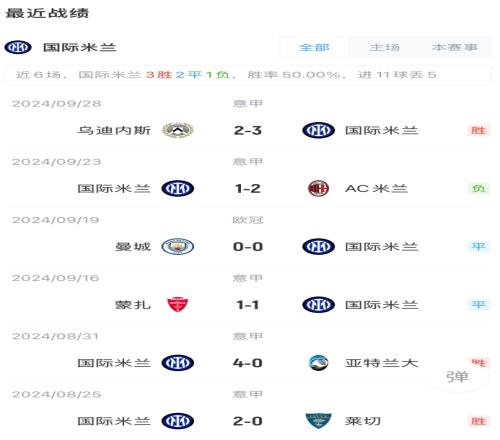Click the Monza (蒙扎) red shield crest
The width and height of the screenshot is (500, 440).
(178, 305)
